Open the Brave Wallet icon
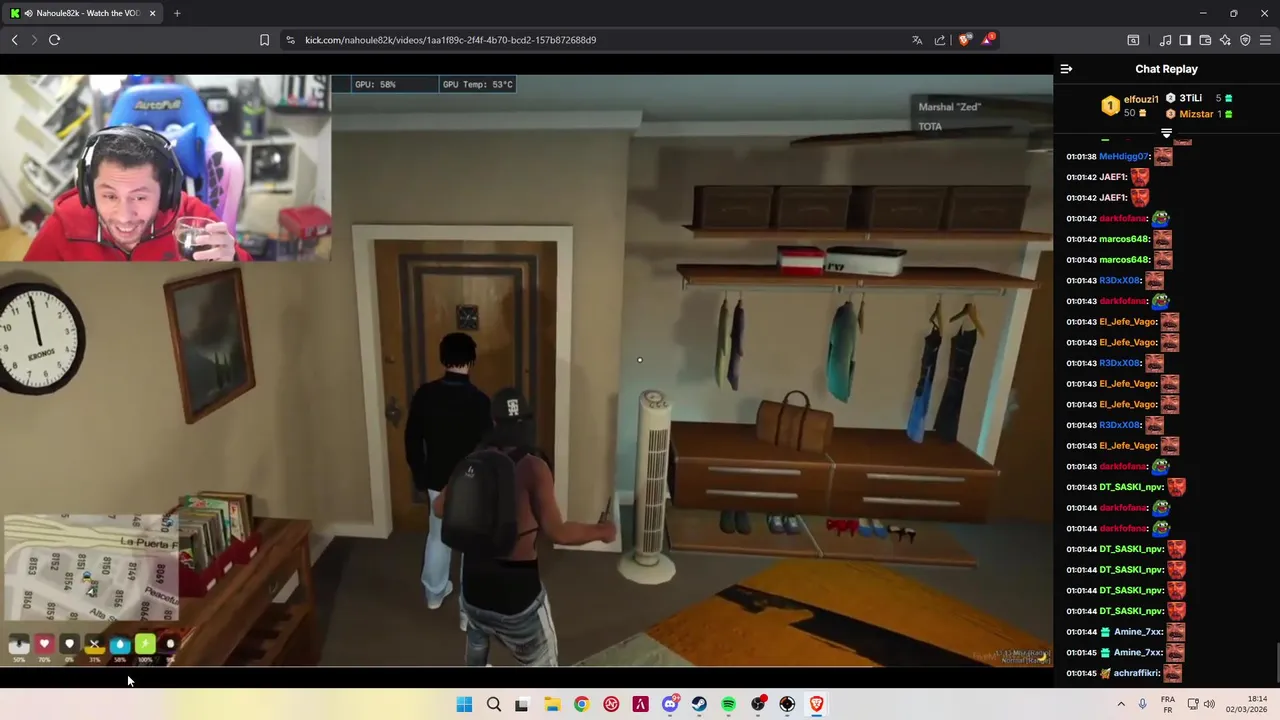 click(1205, 40)
